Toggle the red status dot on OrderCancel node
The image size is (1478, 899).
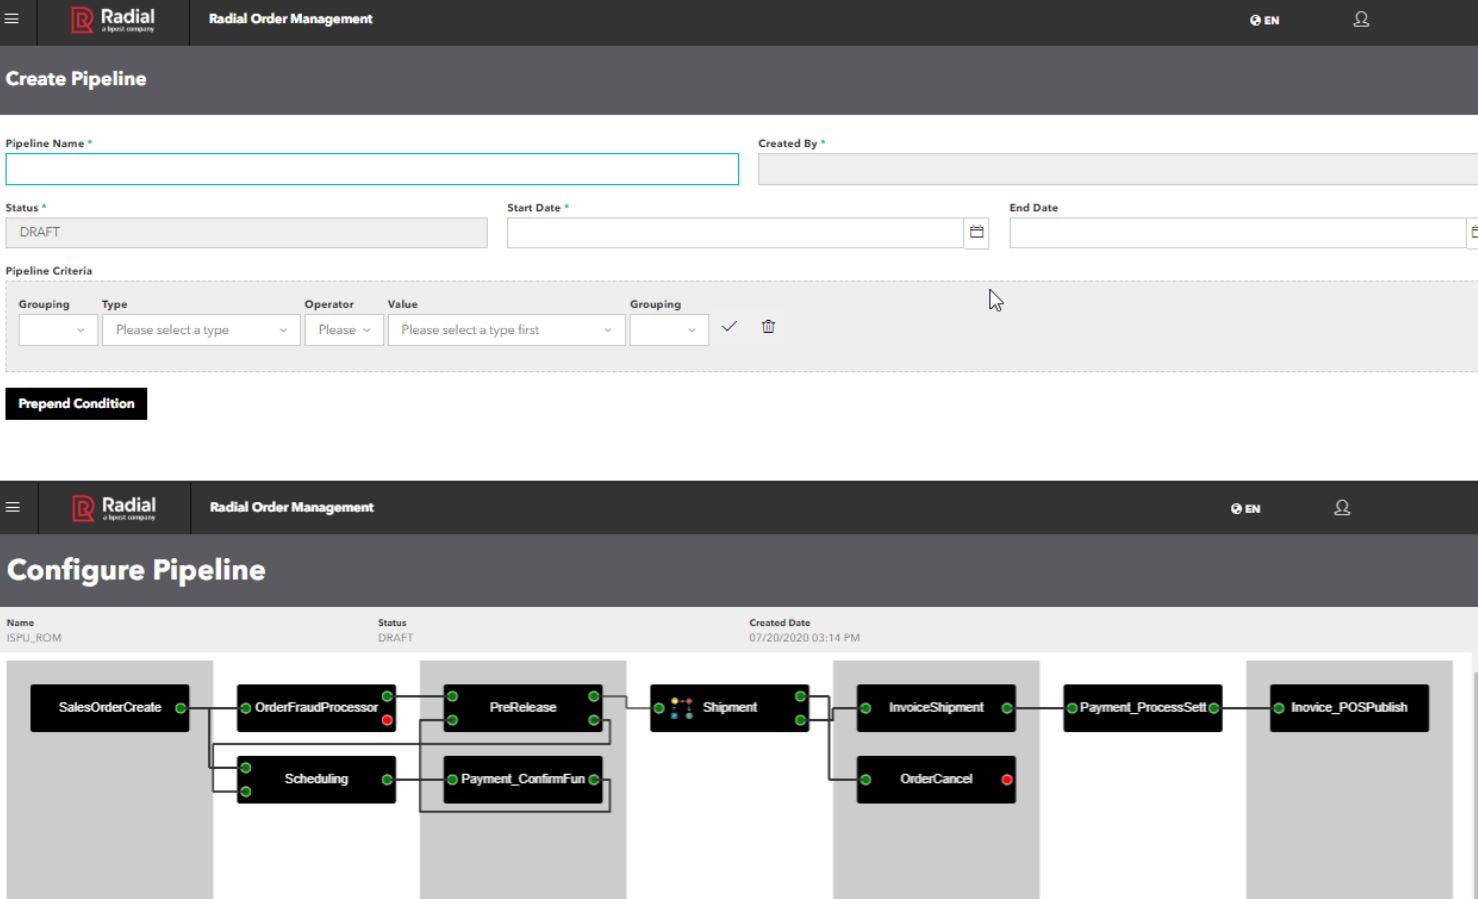pos(1007,779)
